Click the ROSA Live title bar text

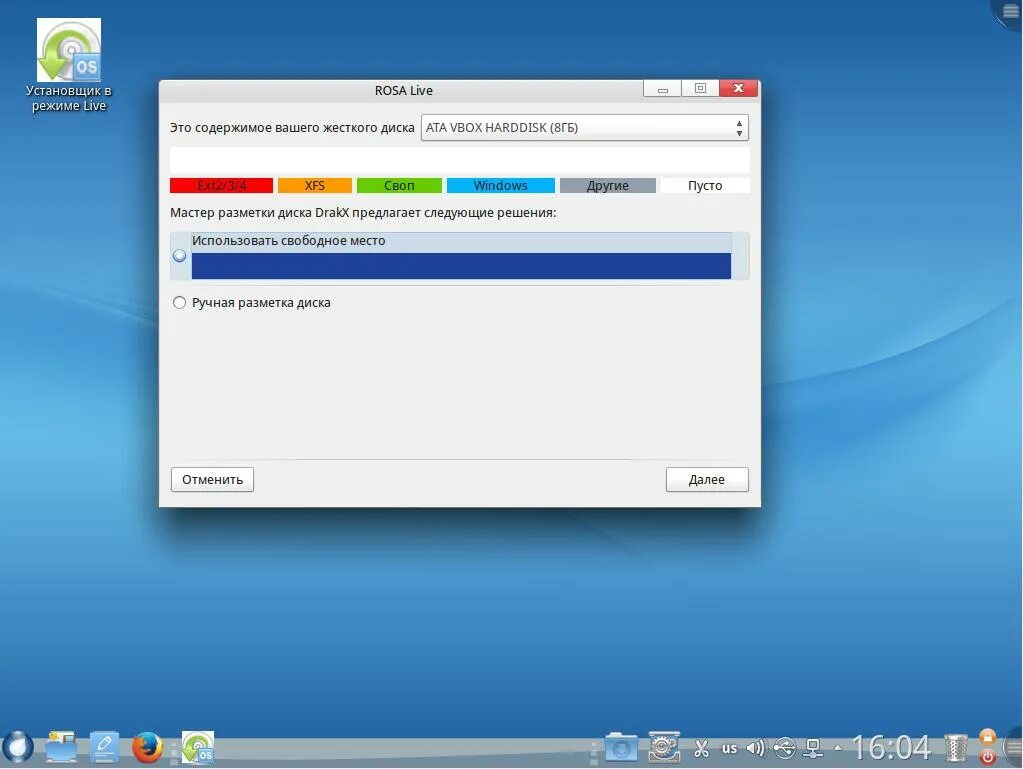403,91
